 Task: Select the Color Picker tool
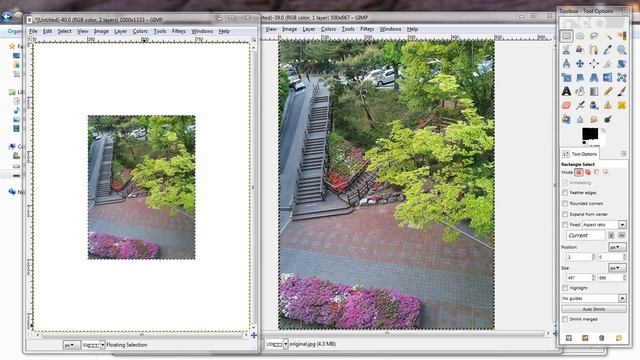[x=608, y=50]
